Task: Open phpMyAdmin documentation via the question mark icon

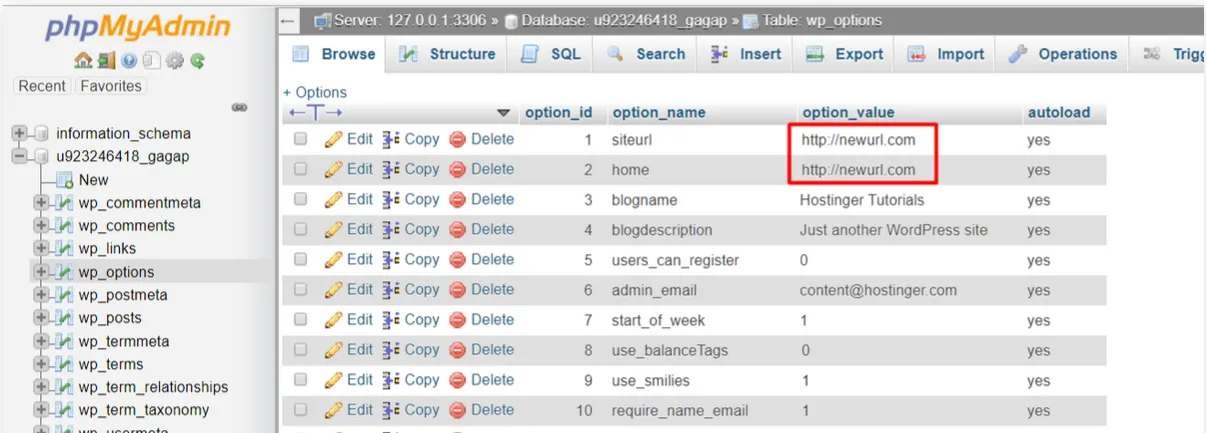Action: (131, 62)
